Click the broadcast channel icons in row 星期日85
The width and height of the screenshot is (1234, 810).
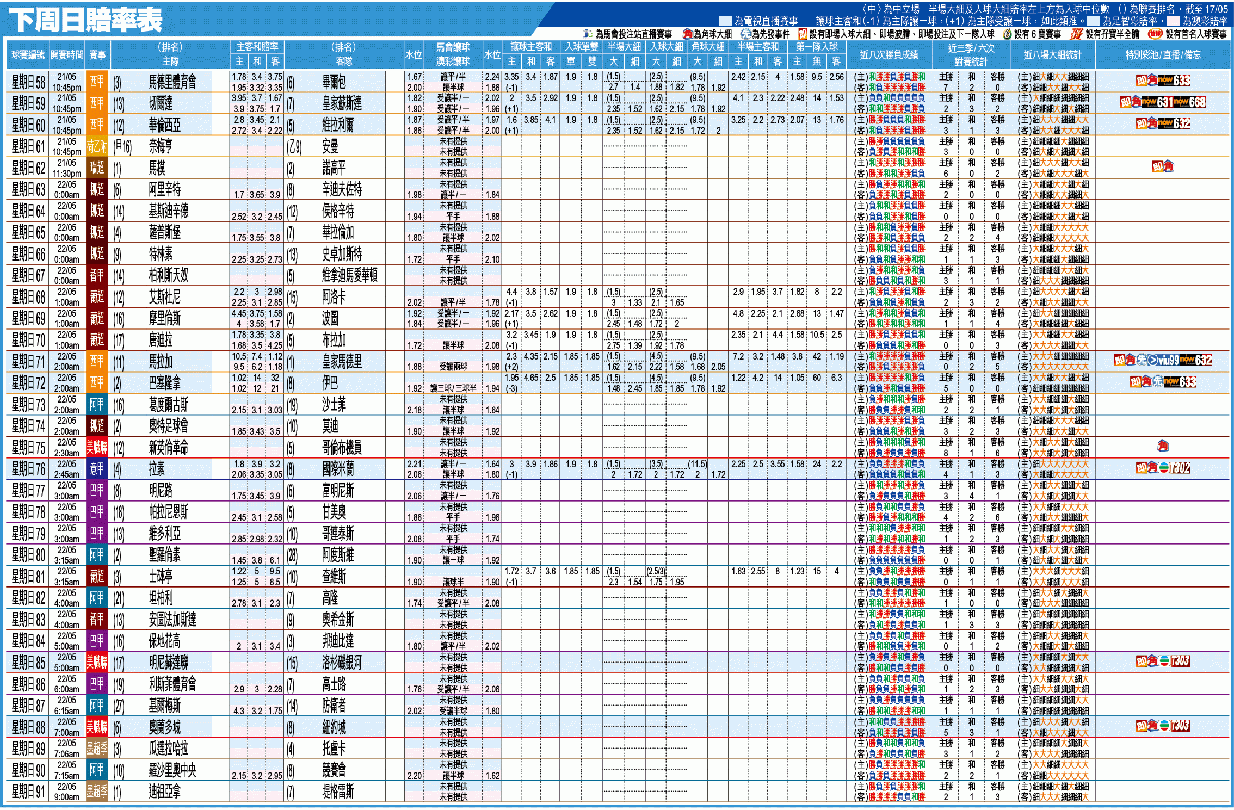[x=1162, y=661]
